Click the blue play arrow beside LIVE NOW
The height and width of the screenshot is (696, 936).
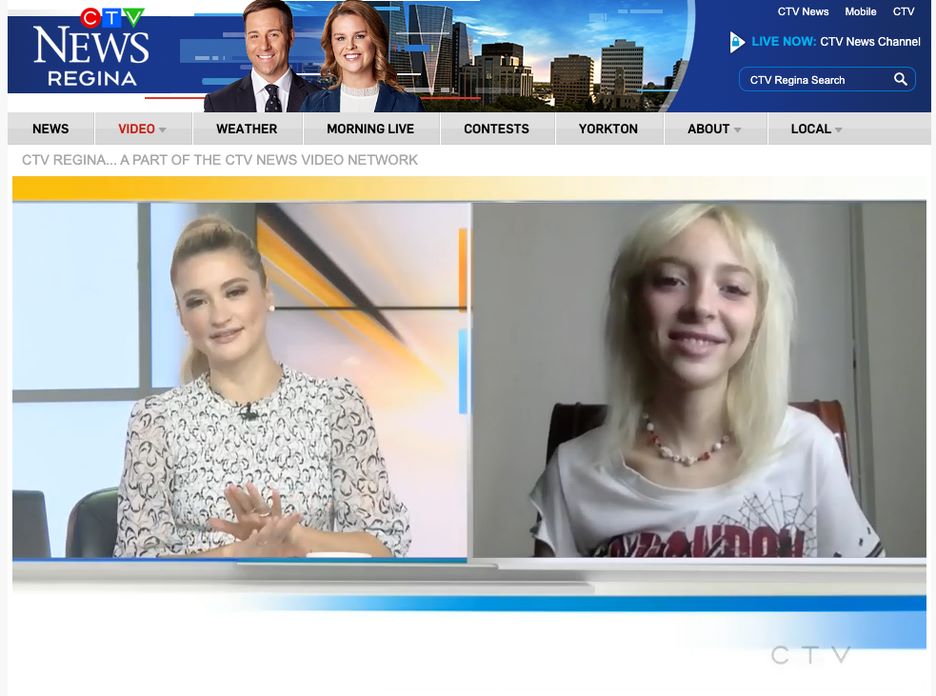click(x=734, y=41)
